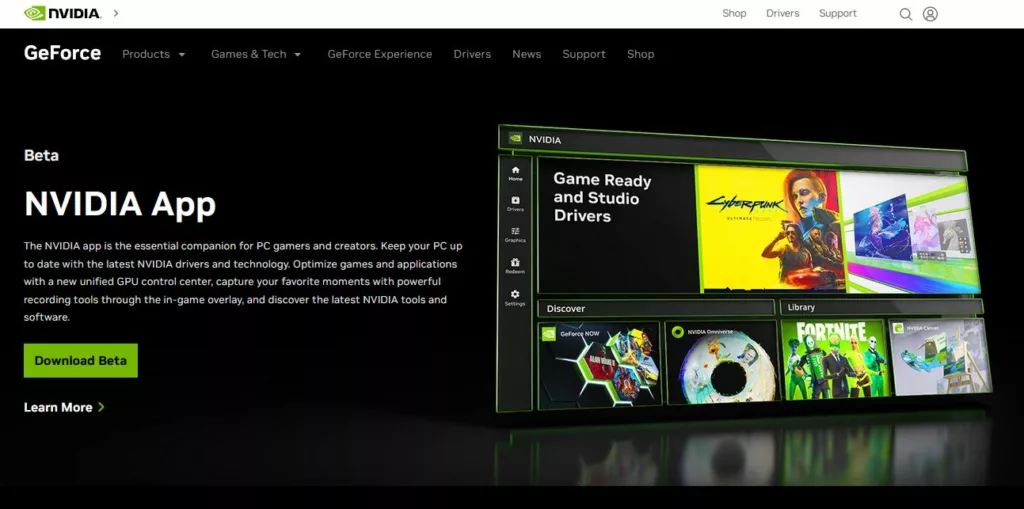
Task: Follow the Learn More link
Action: [x=64, y=407]
